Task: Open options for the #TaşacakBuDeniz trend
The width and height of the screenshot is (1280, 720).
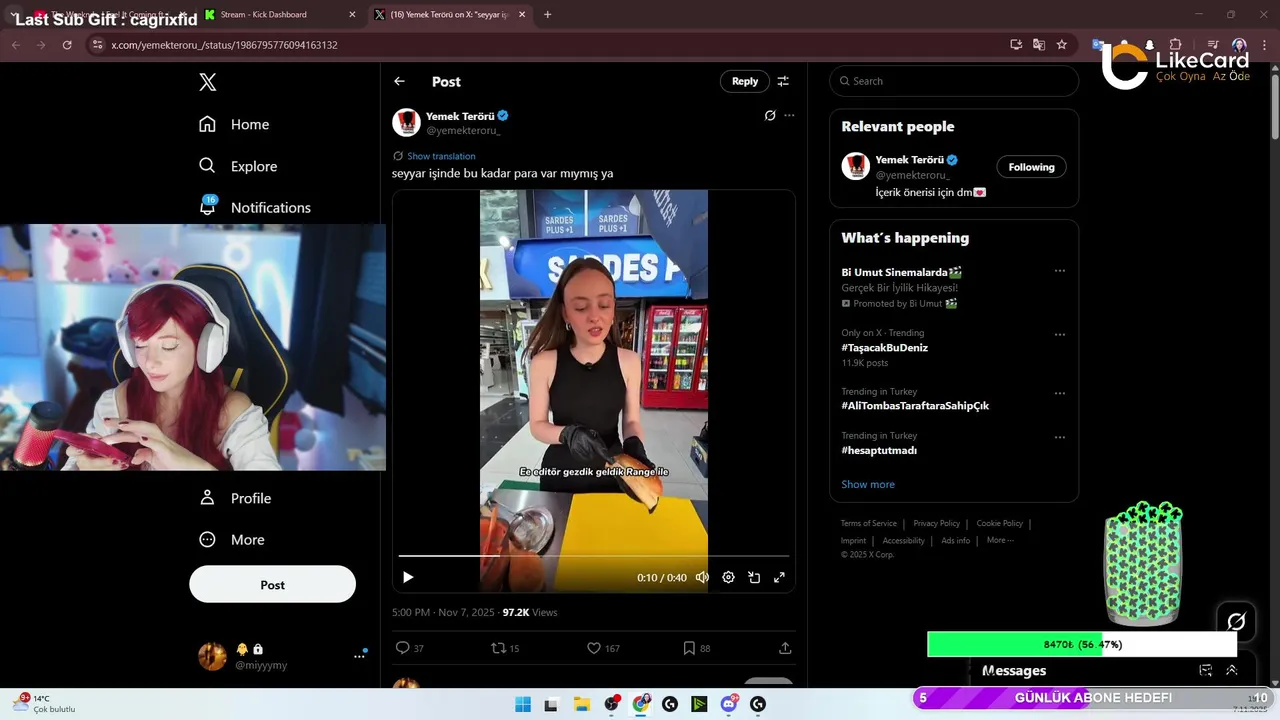Action: click(x=1060, y=335)
